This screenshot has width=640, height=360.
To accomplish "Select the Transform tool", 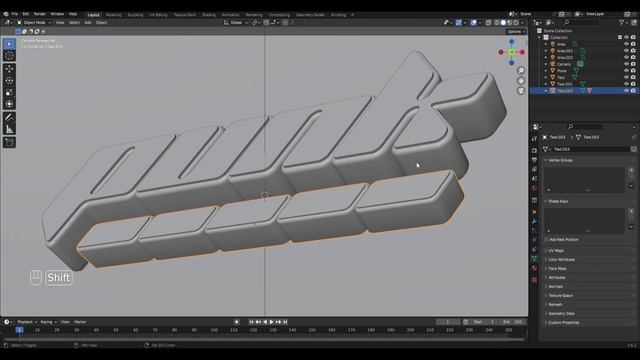I will pos(9,104).
